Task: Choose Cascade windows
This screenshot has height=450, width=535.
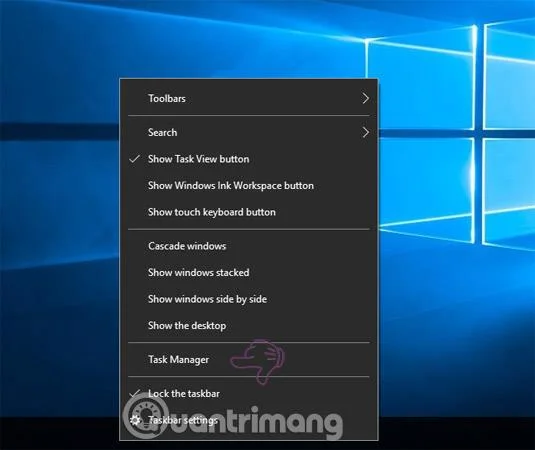Action: (x=248, y=246)
